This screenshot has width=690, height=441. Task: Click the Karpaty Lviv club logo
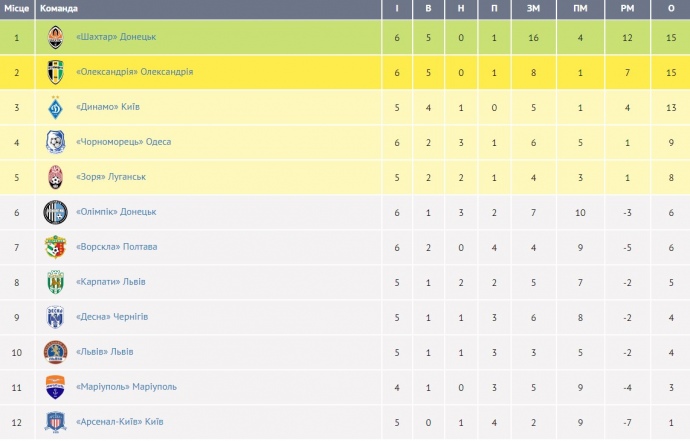(x=55, y=282)
